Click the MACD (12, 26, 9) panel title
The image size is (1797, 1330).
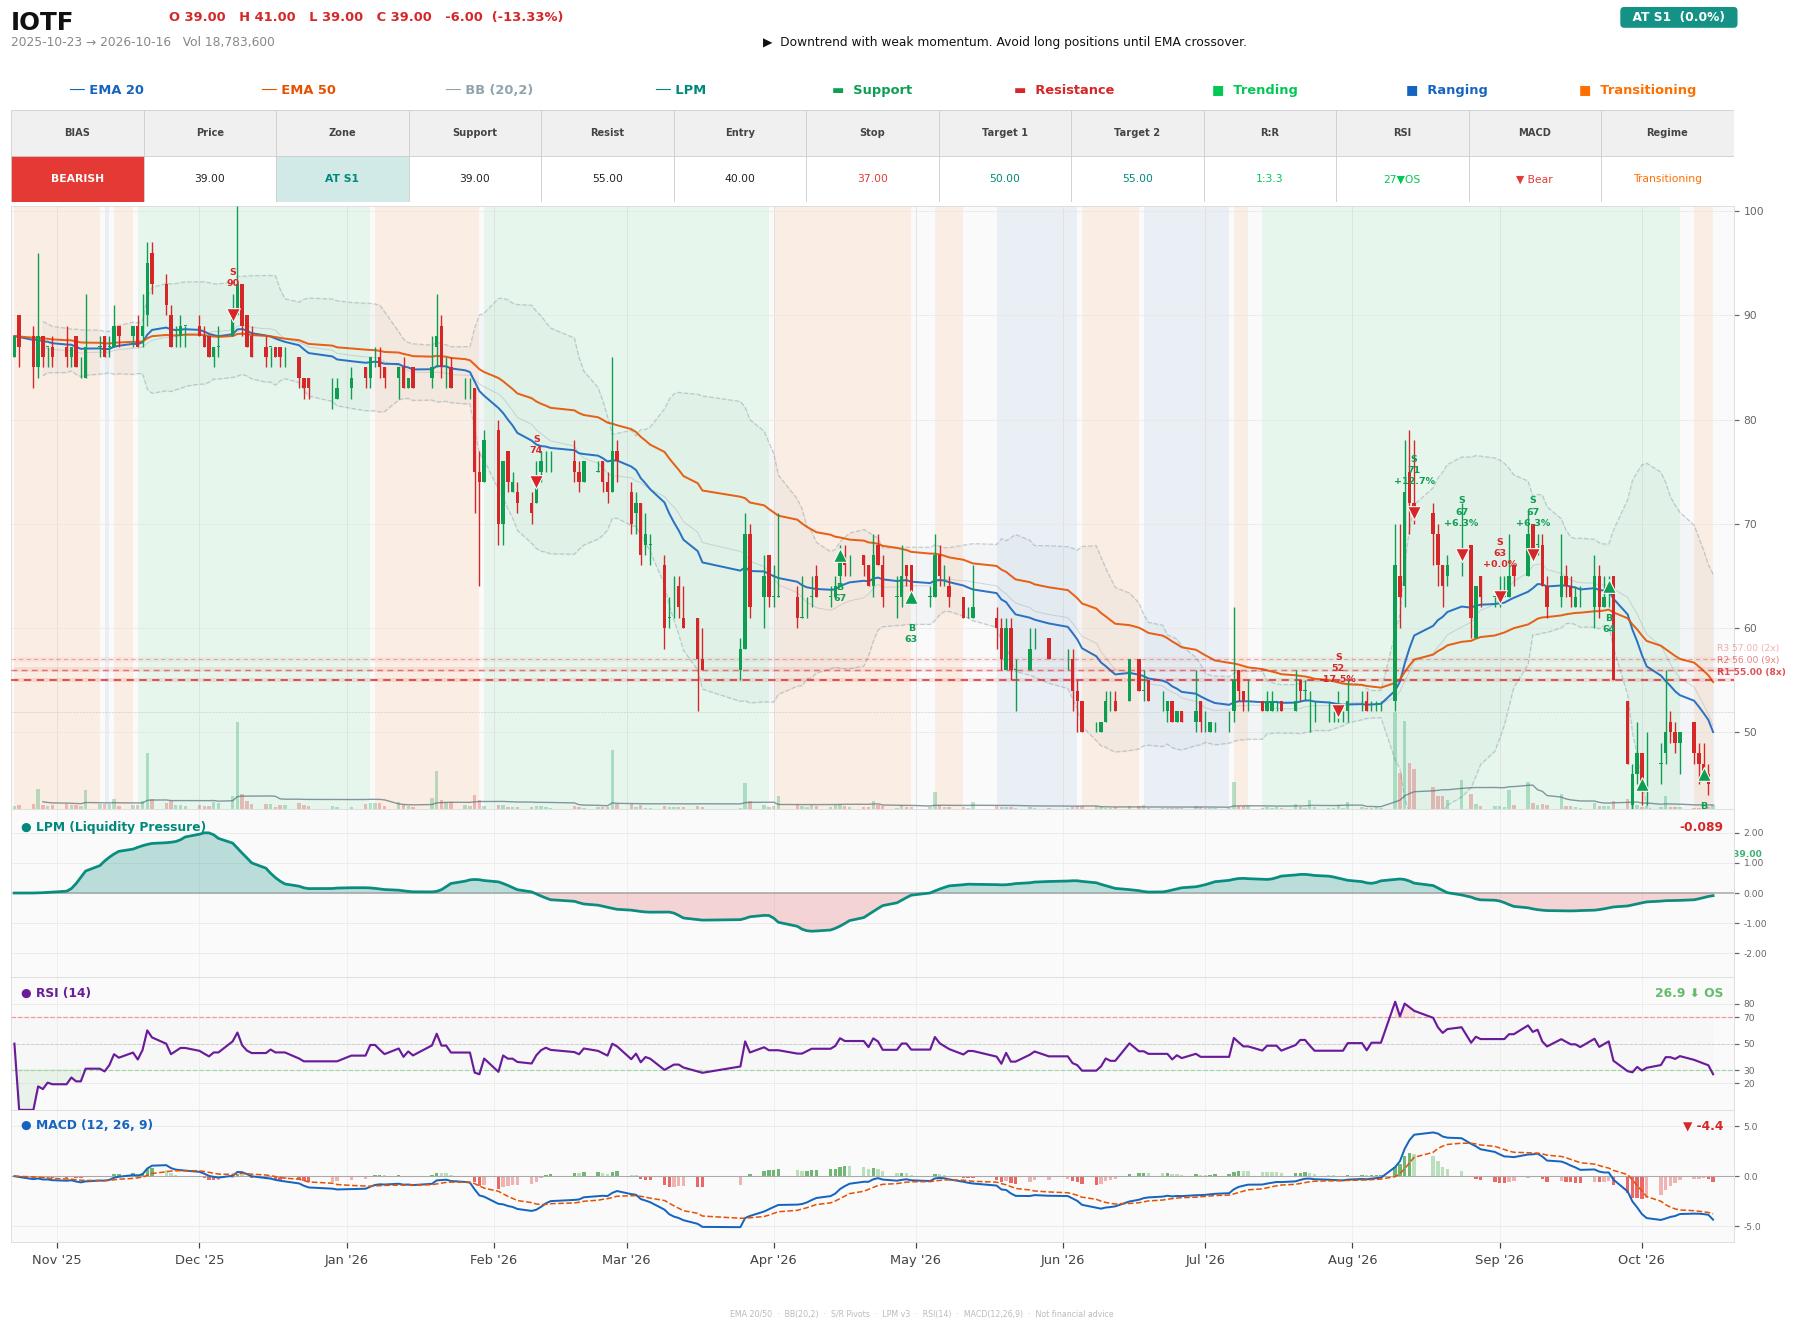point(87,1125)
